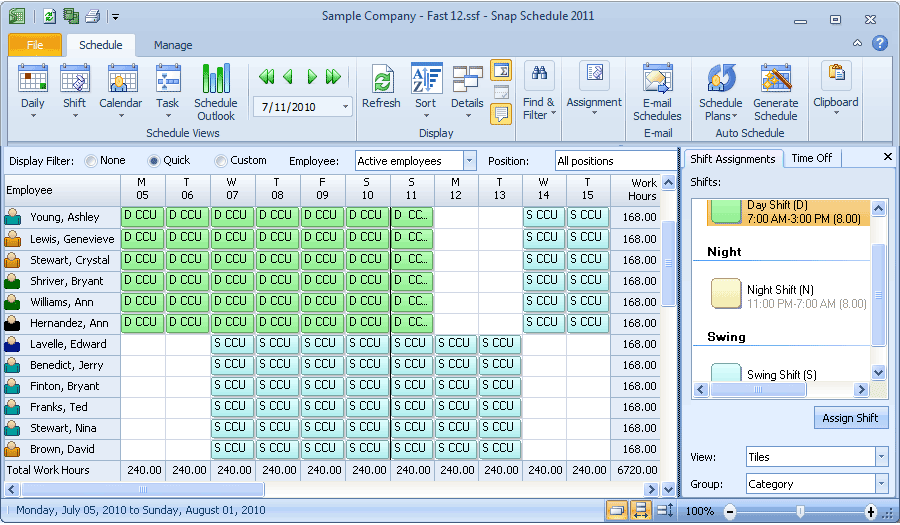Select the Day Shift (D) tile

789,212
